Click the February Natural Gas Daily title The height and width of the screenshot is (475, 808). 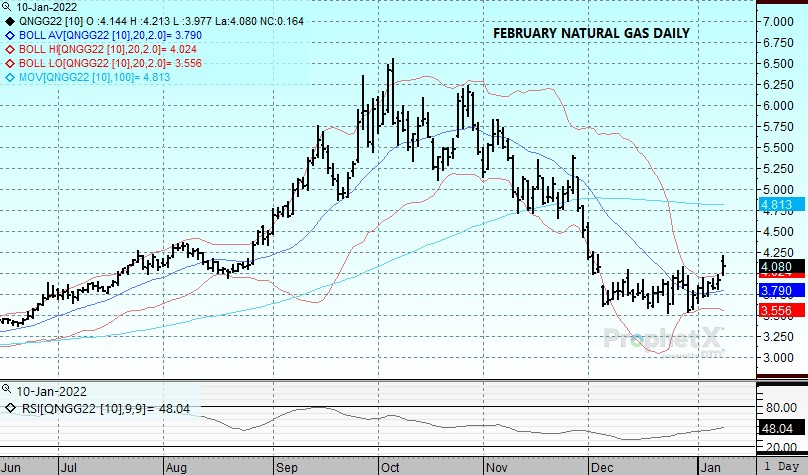591,33
